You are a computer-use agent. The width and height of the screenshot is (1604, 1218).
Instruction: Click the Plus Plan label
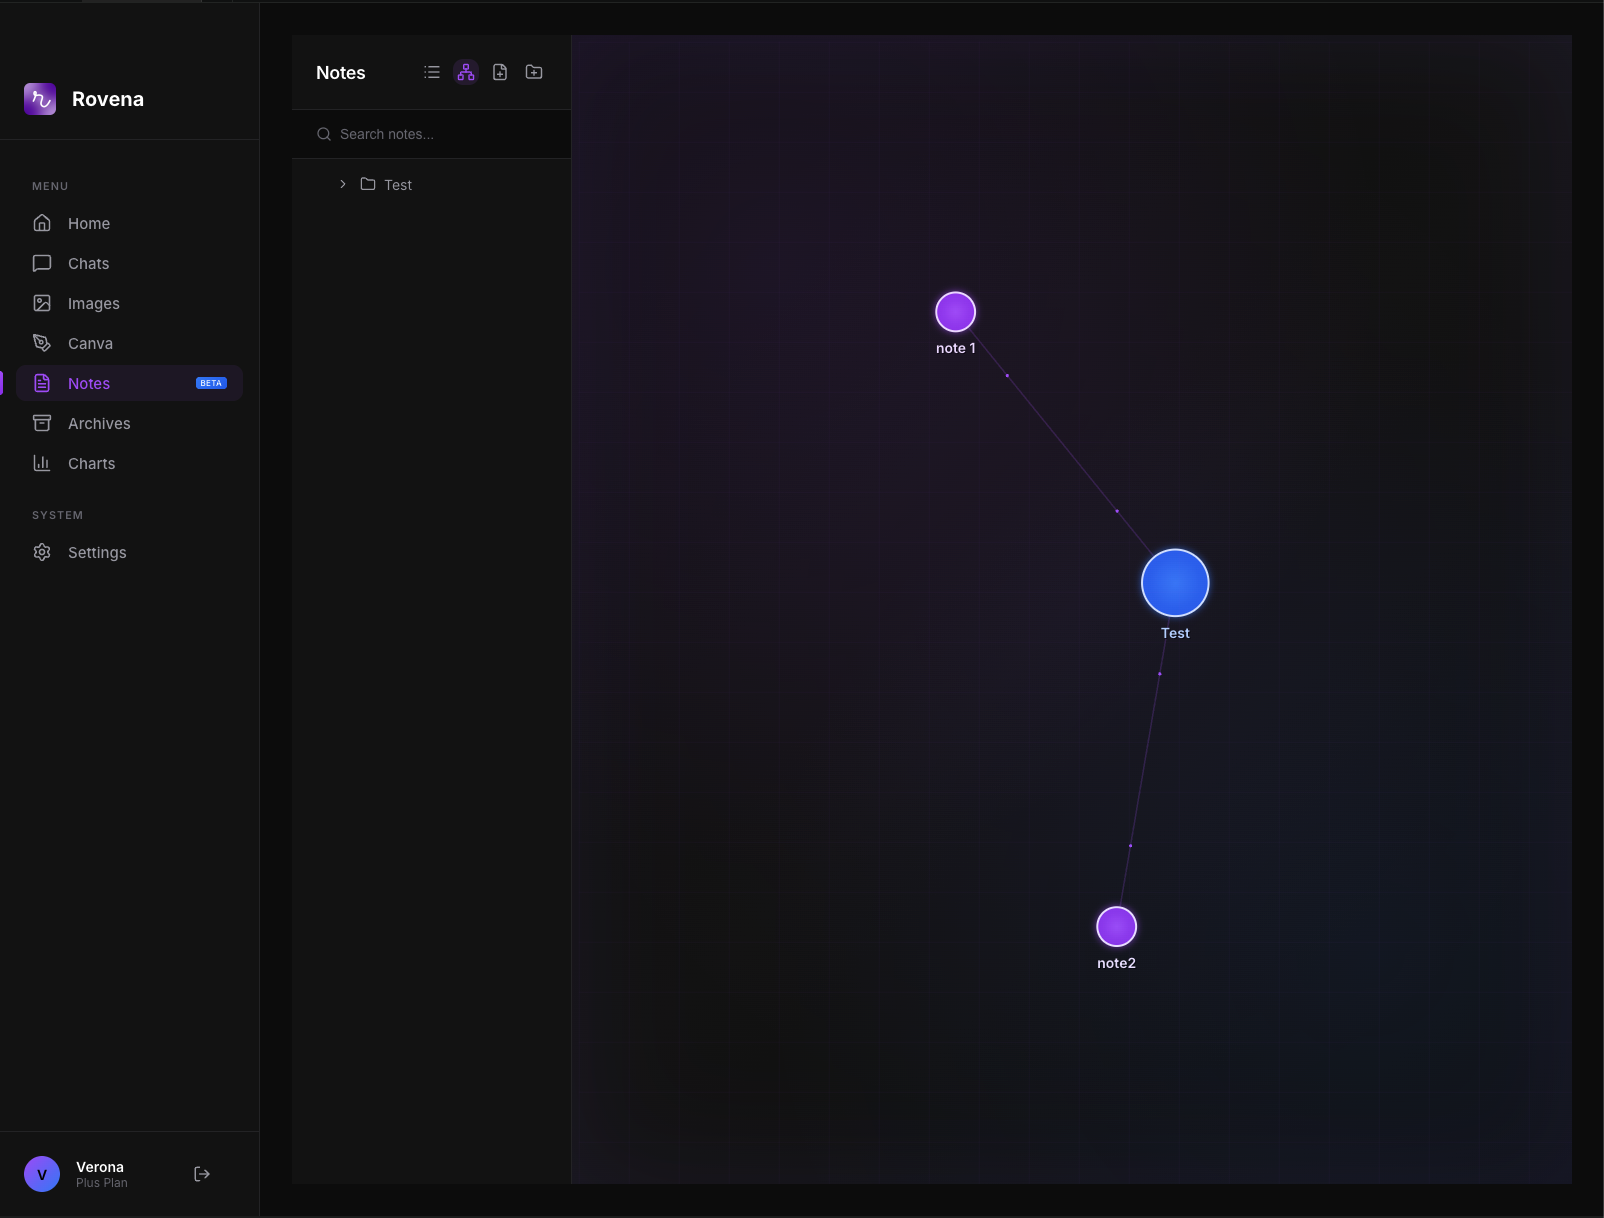click(102, 1183)
